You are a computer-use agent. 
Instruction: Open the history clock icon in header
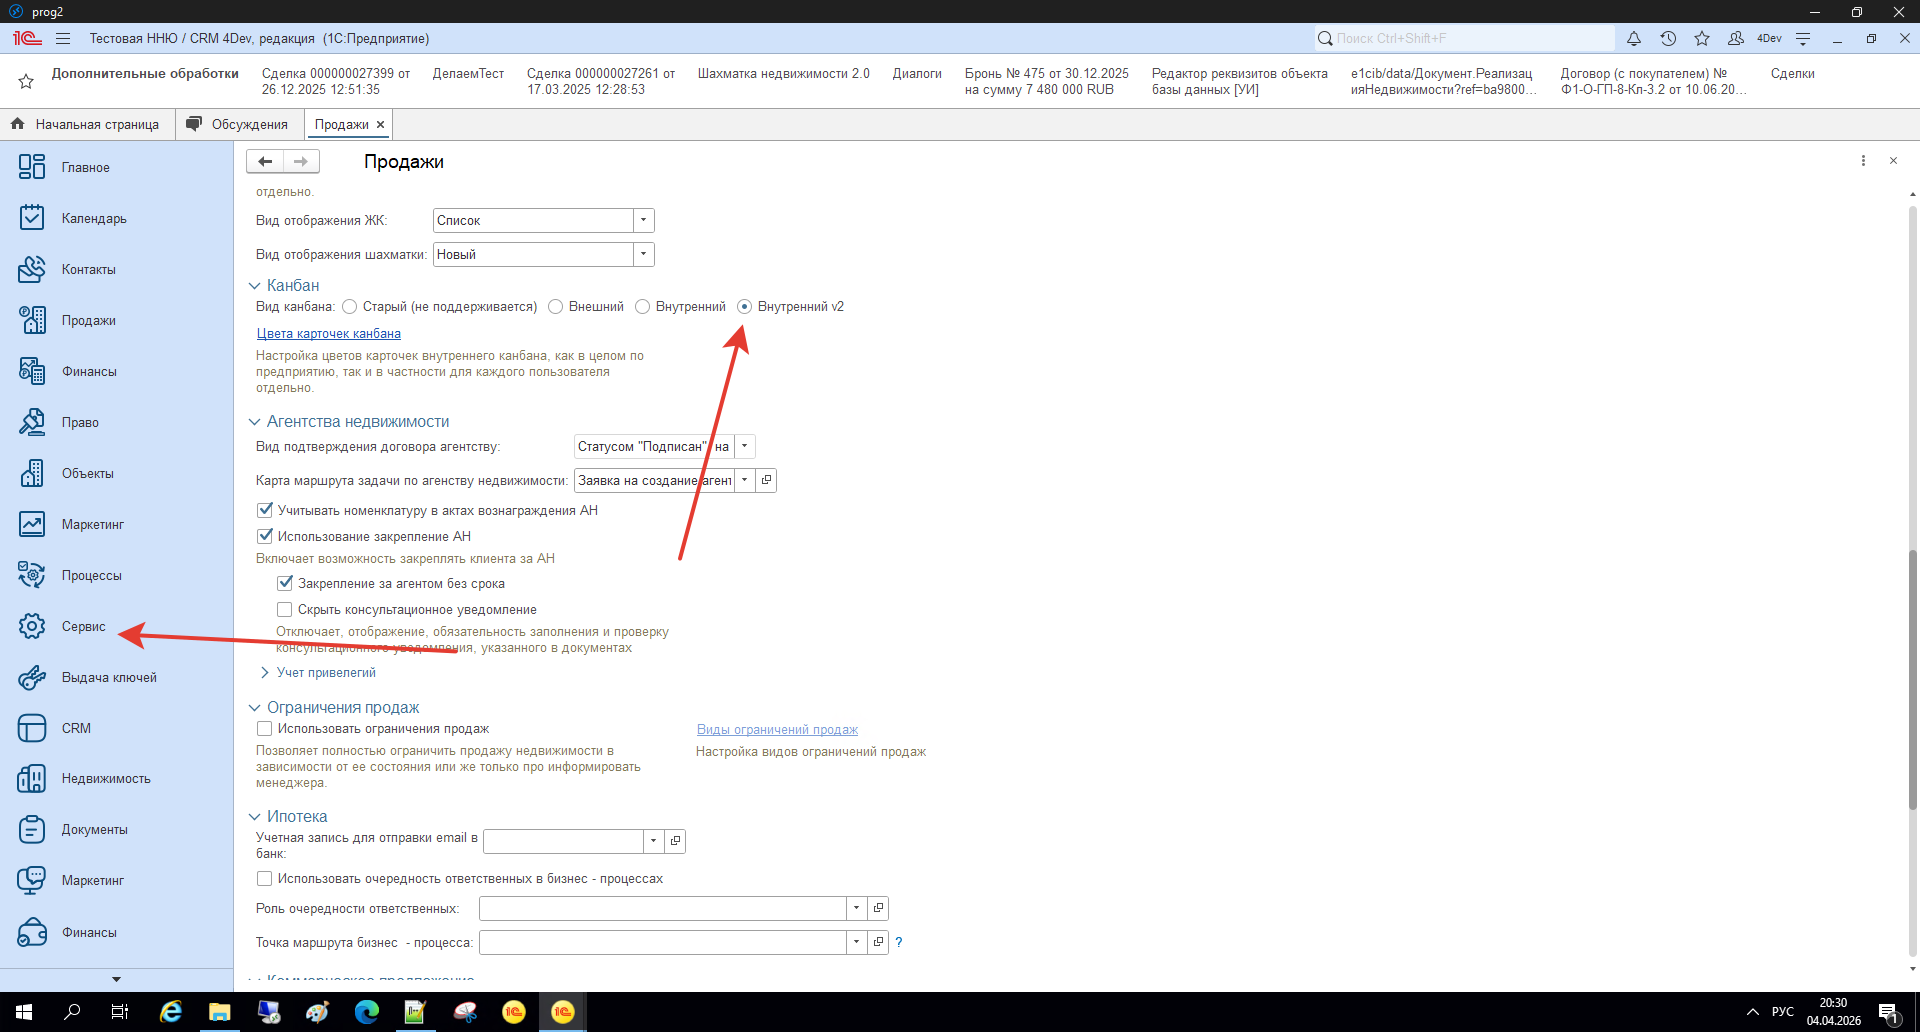1667,38
